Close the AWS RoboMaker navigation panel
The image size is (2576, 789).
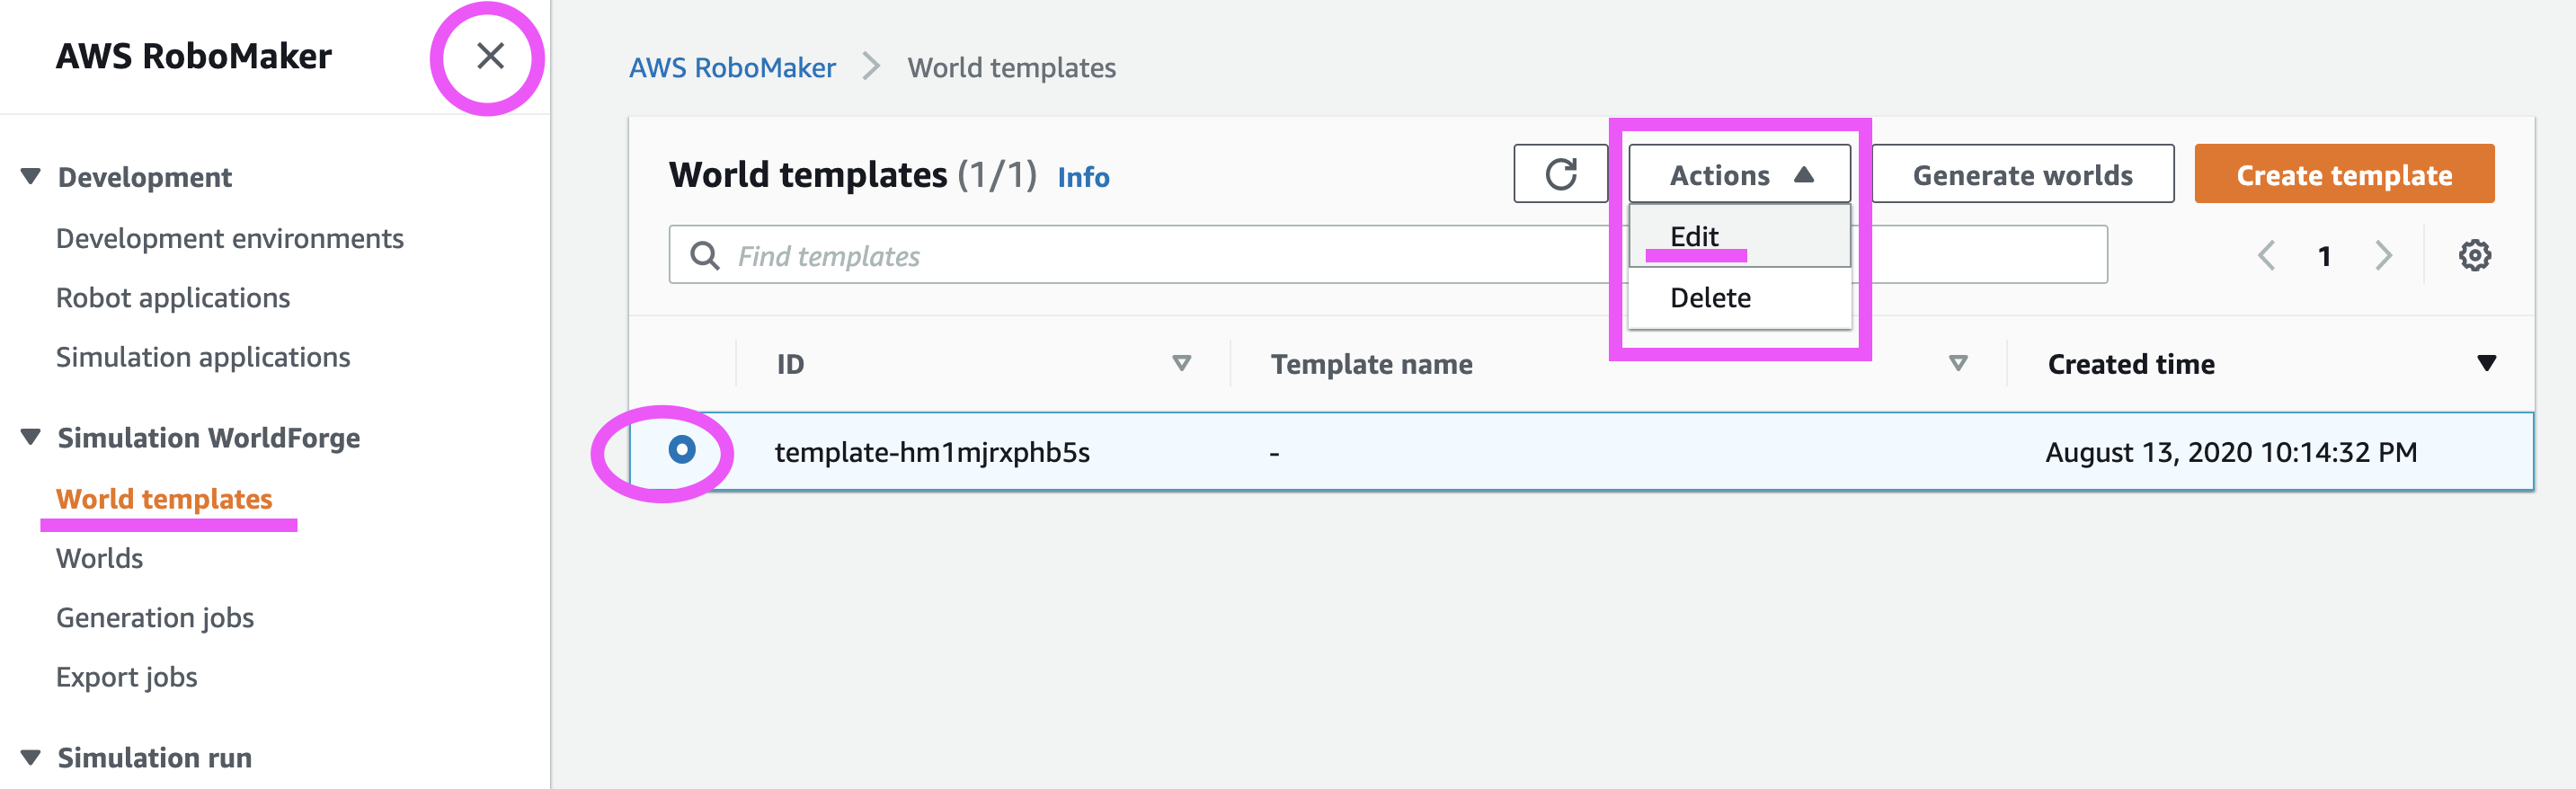coord(490,56)
